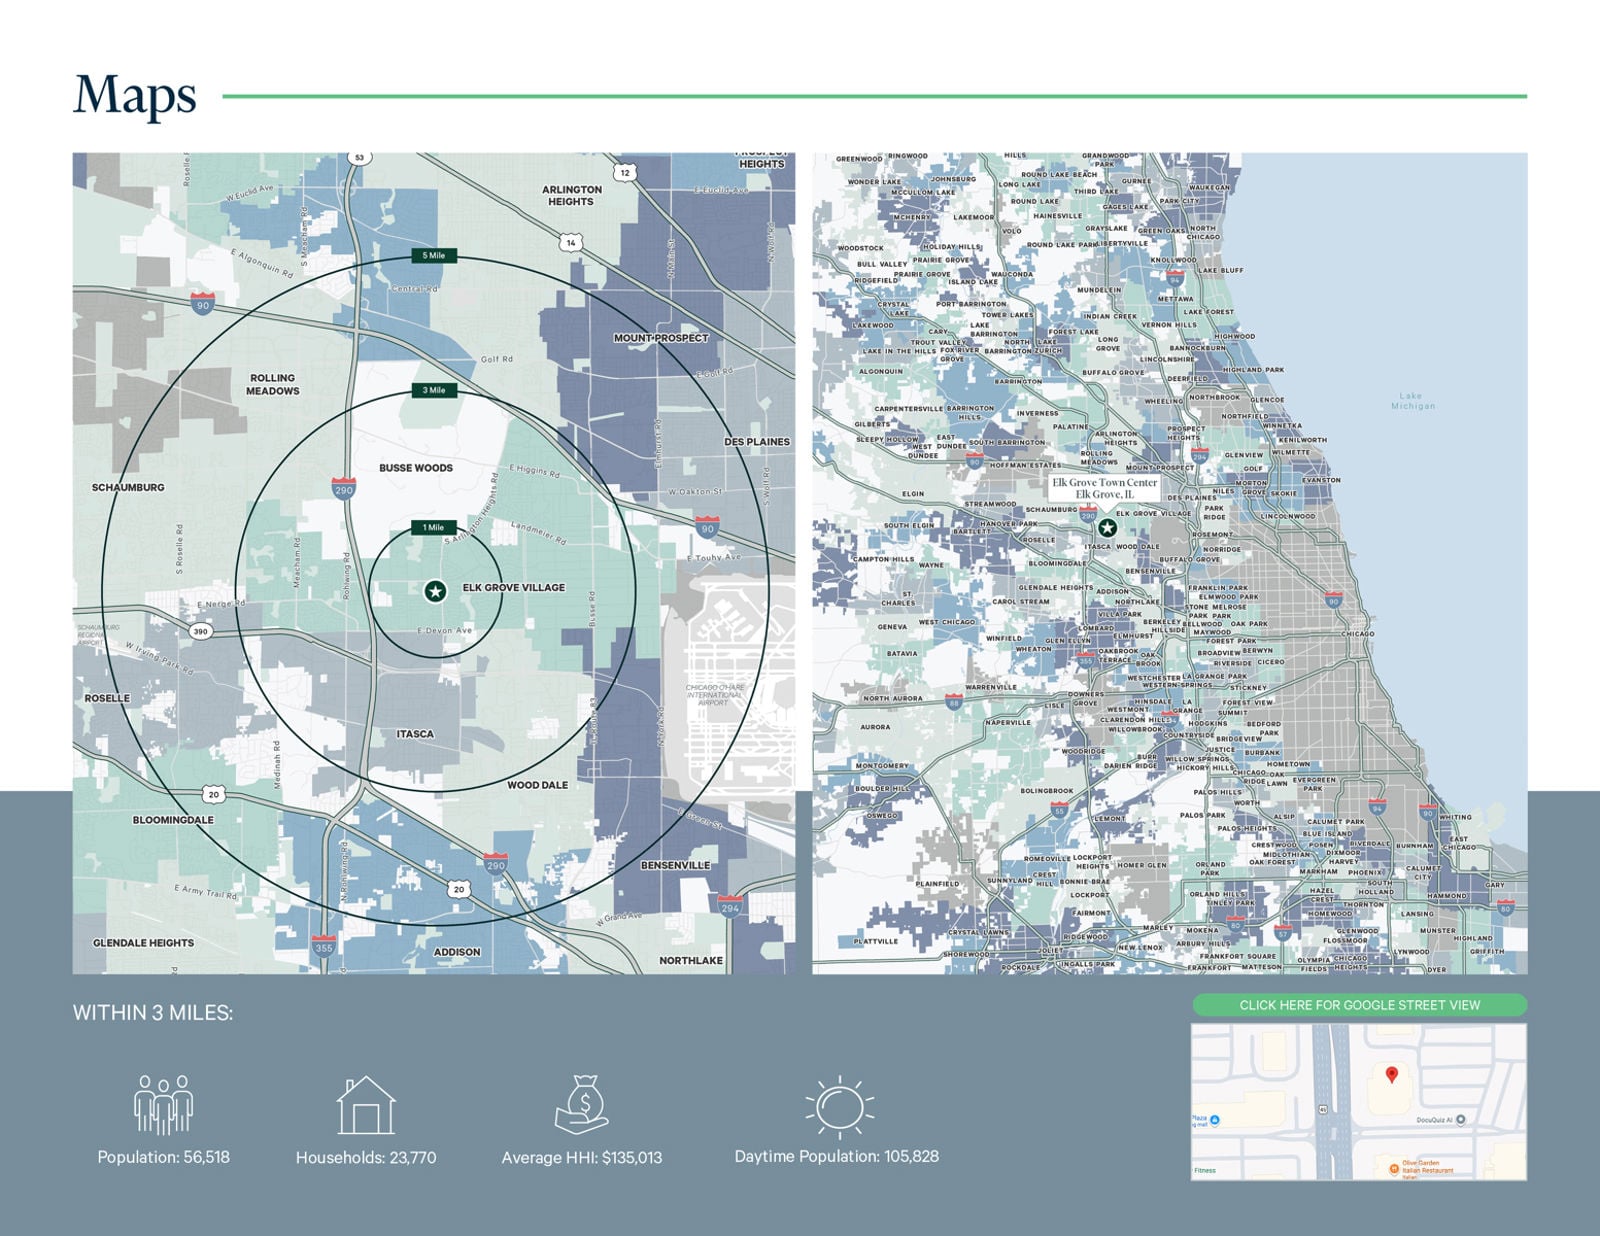Click the ITASCA label on left map
This screenshot has width=1600, height=1236.
pyautogui.click(x=415, y=734)
